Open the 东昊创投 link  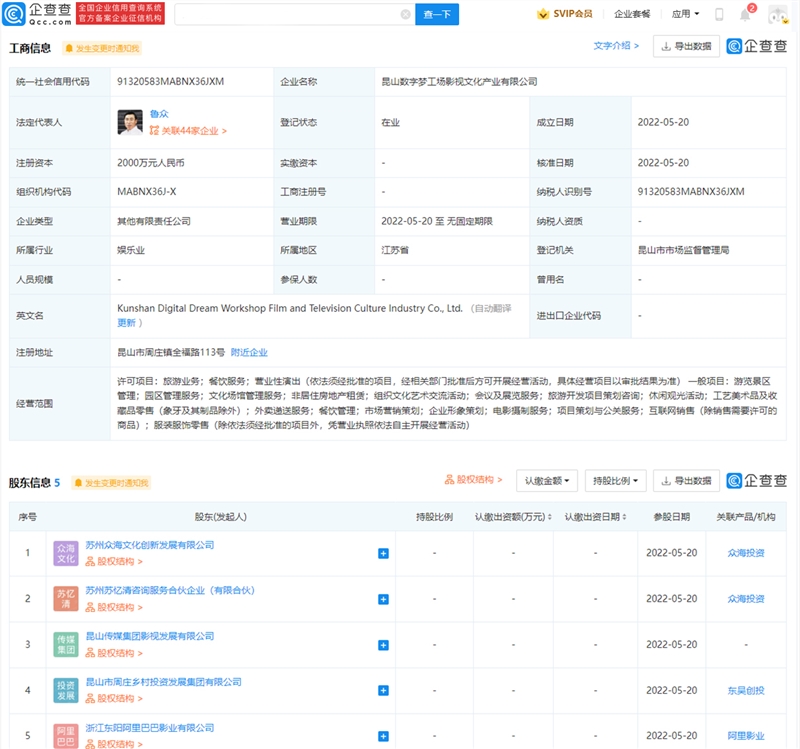[x=746, y=690]
